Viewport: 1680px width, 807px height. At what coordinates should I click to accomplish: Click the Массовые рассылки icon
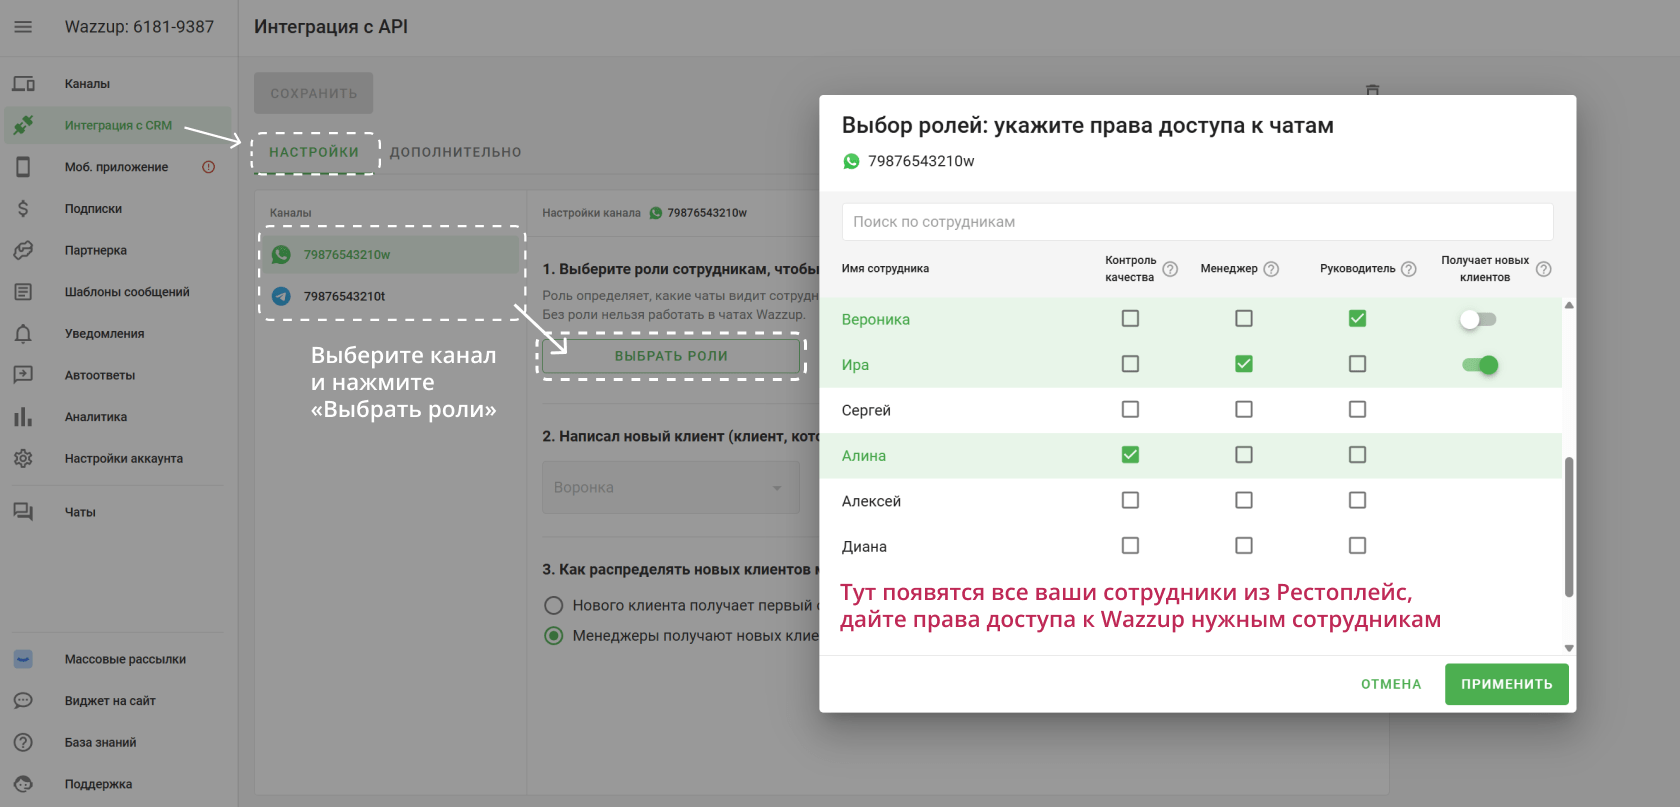point(23,659)
